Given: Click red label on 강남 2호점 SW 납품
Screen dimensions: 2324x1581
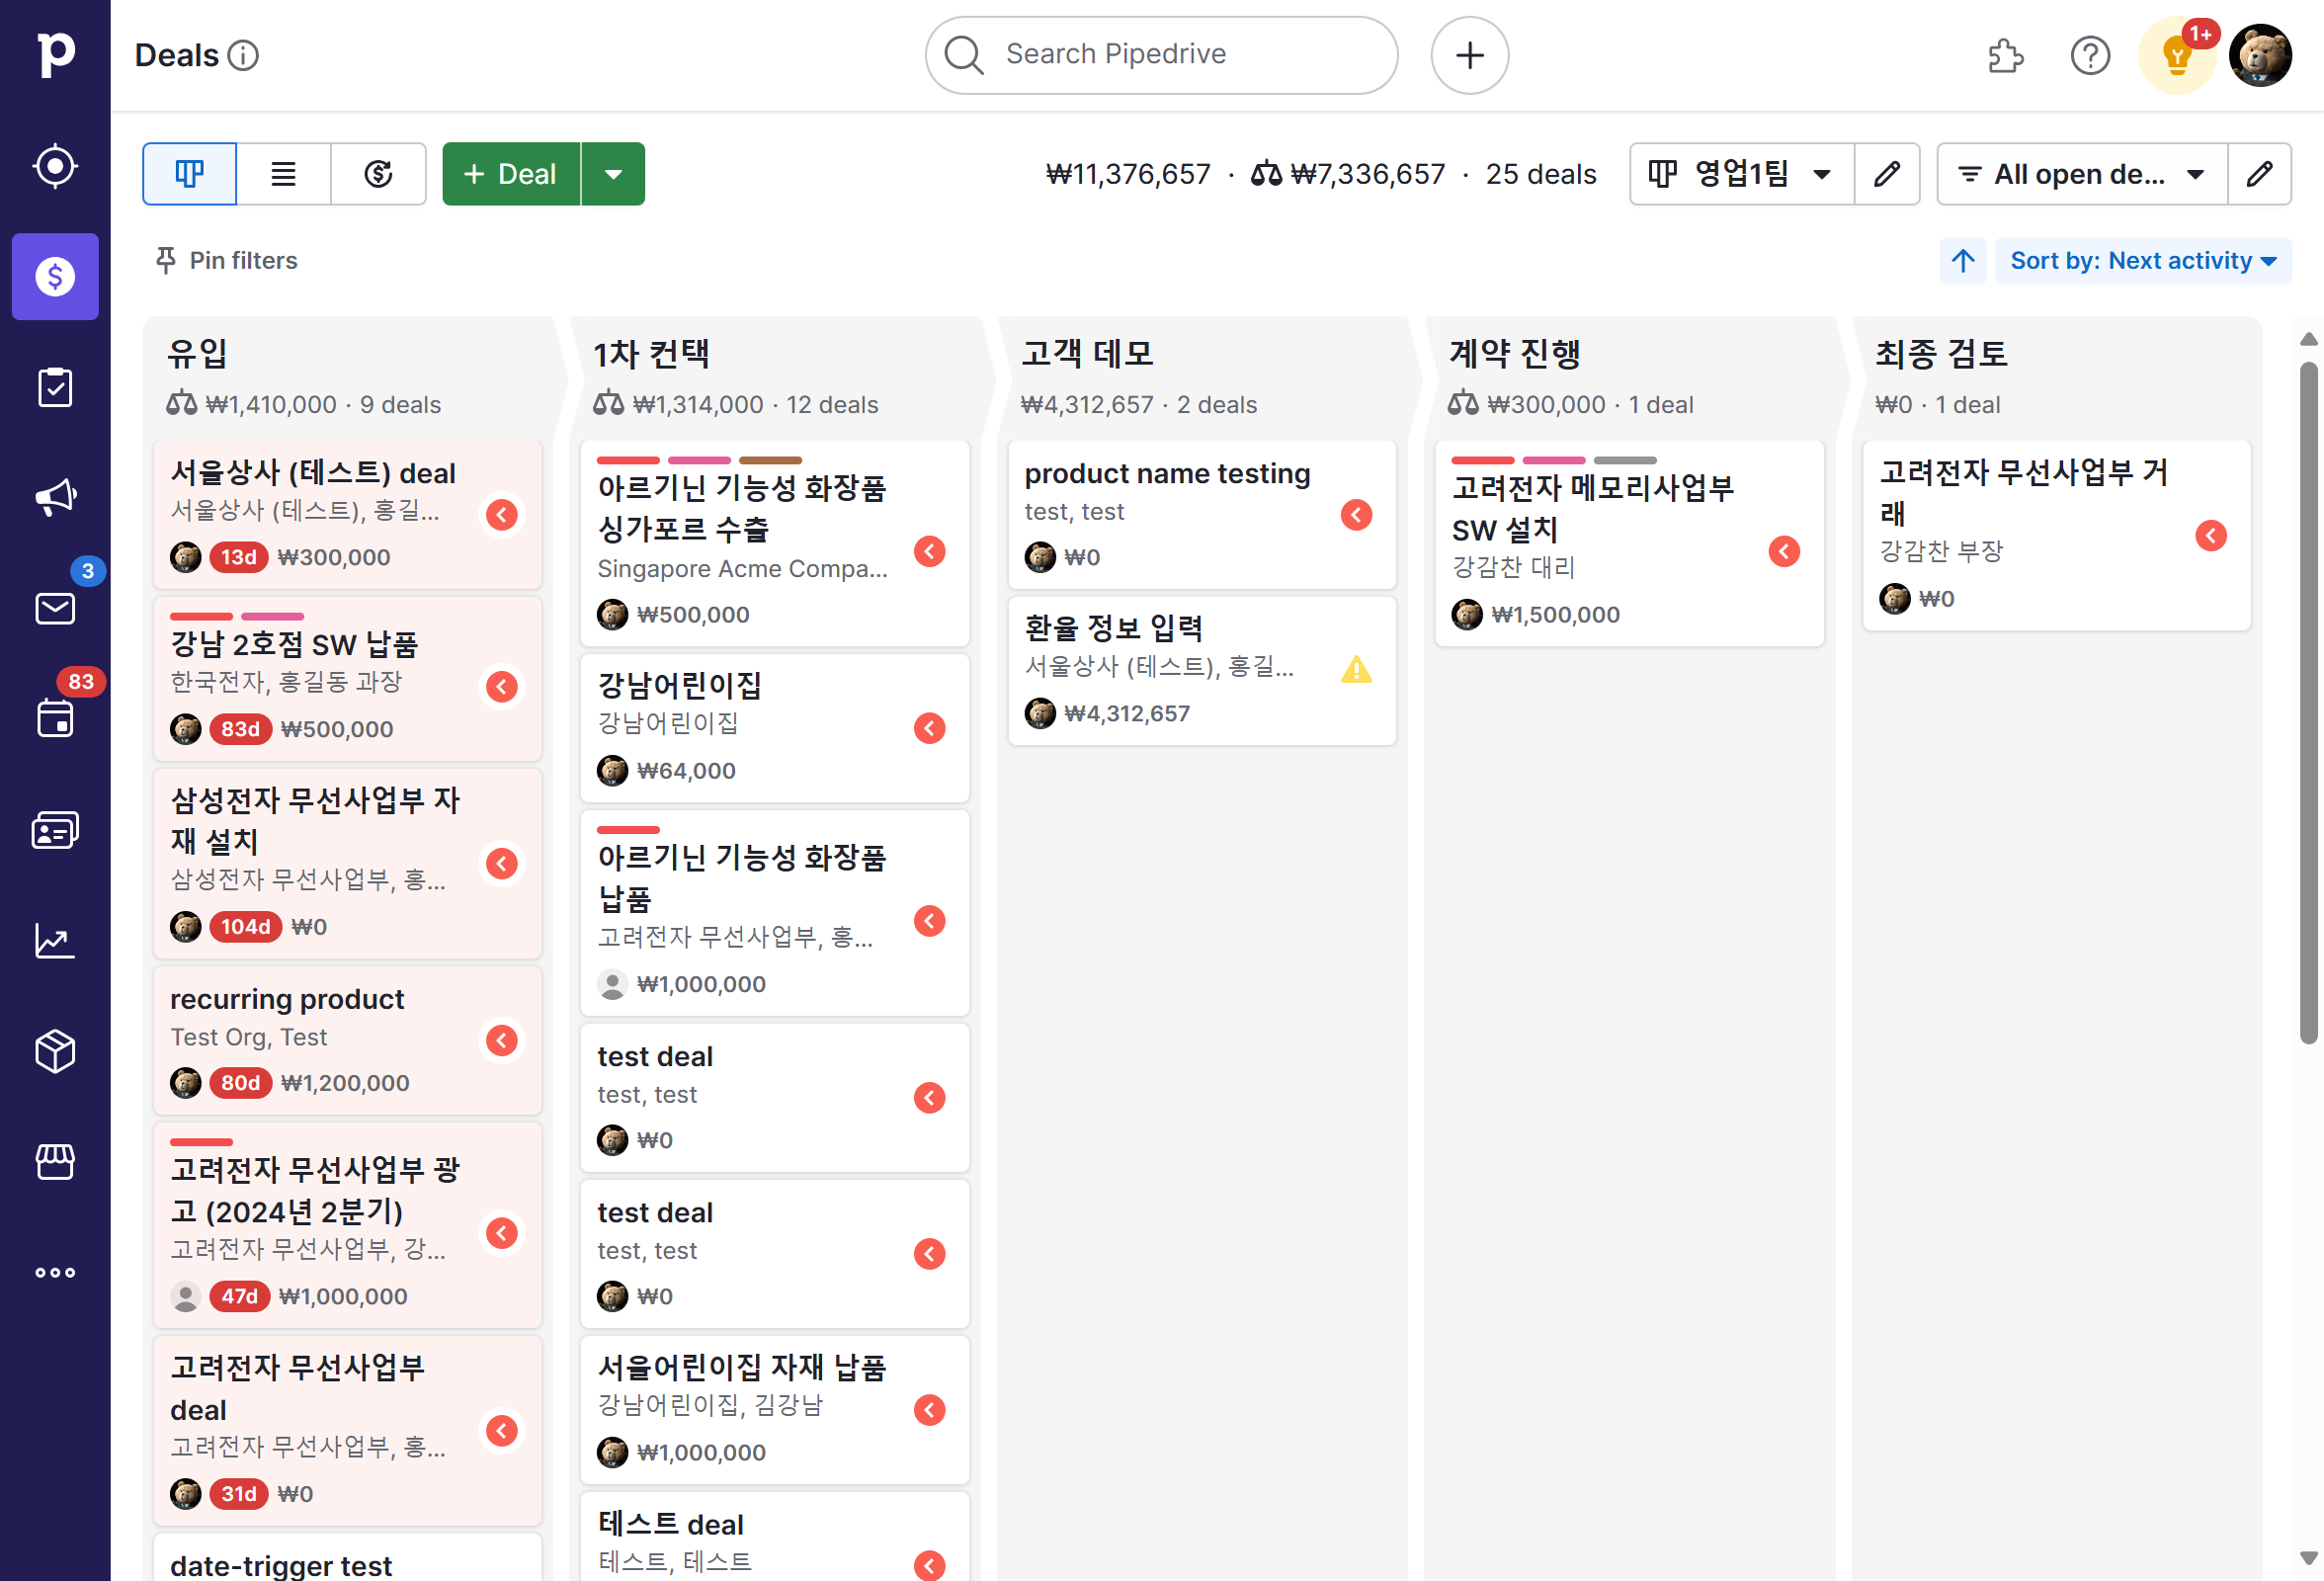Looking at the screenshot, I should pyautogui.click(x=201, y=617).
